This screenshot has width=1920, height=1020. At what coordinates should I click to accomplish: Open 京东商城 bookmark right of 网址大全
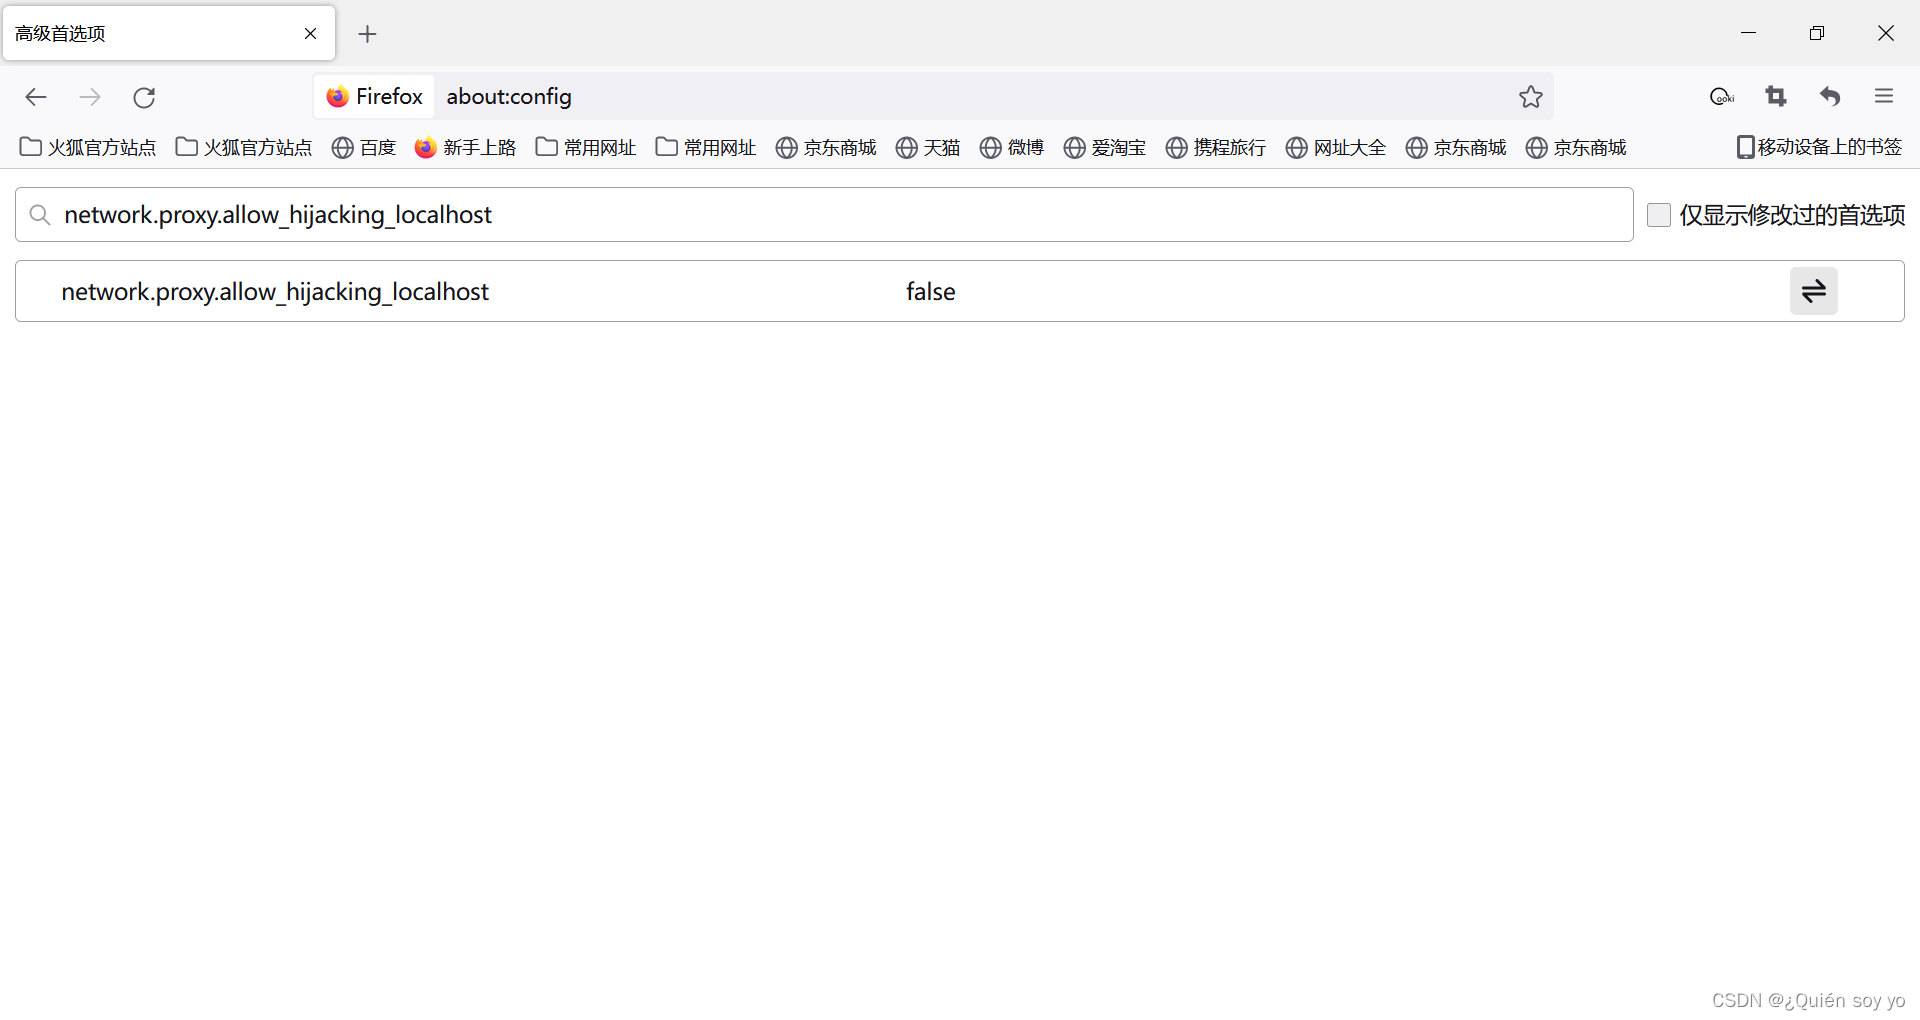1456,147
